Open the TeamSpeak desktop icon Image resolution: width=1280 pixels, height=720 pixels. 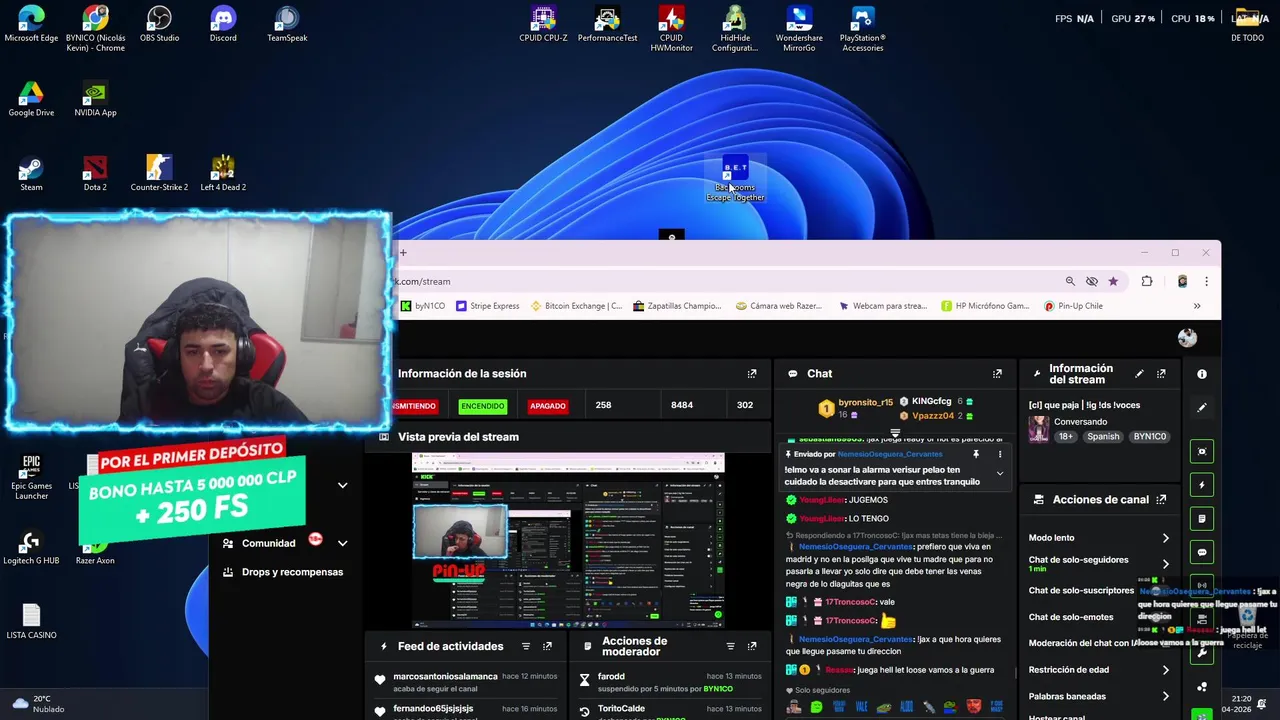pos(287,25)
